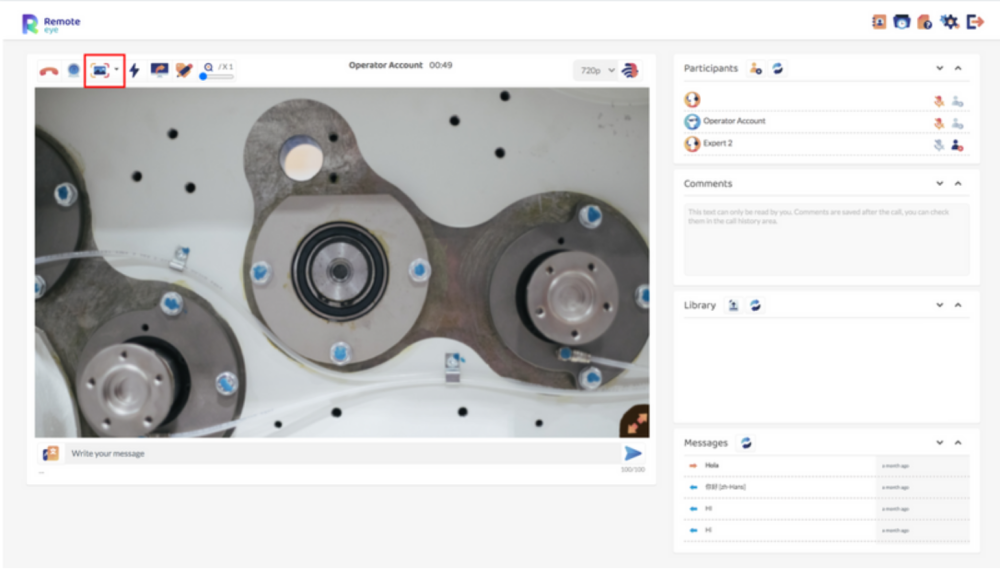Viewport: 1000px width, 574px height.
Task: Open the 720p video quality dropdown
Action: [596, 71]
